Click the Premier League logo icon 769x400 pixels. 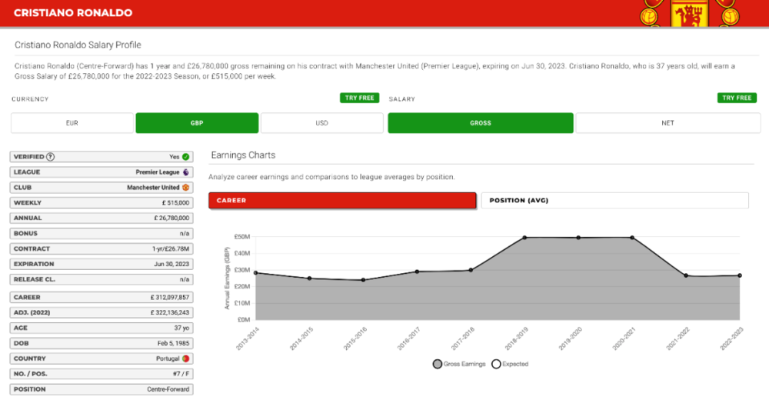pos(186,172)
